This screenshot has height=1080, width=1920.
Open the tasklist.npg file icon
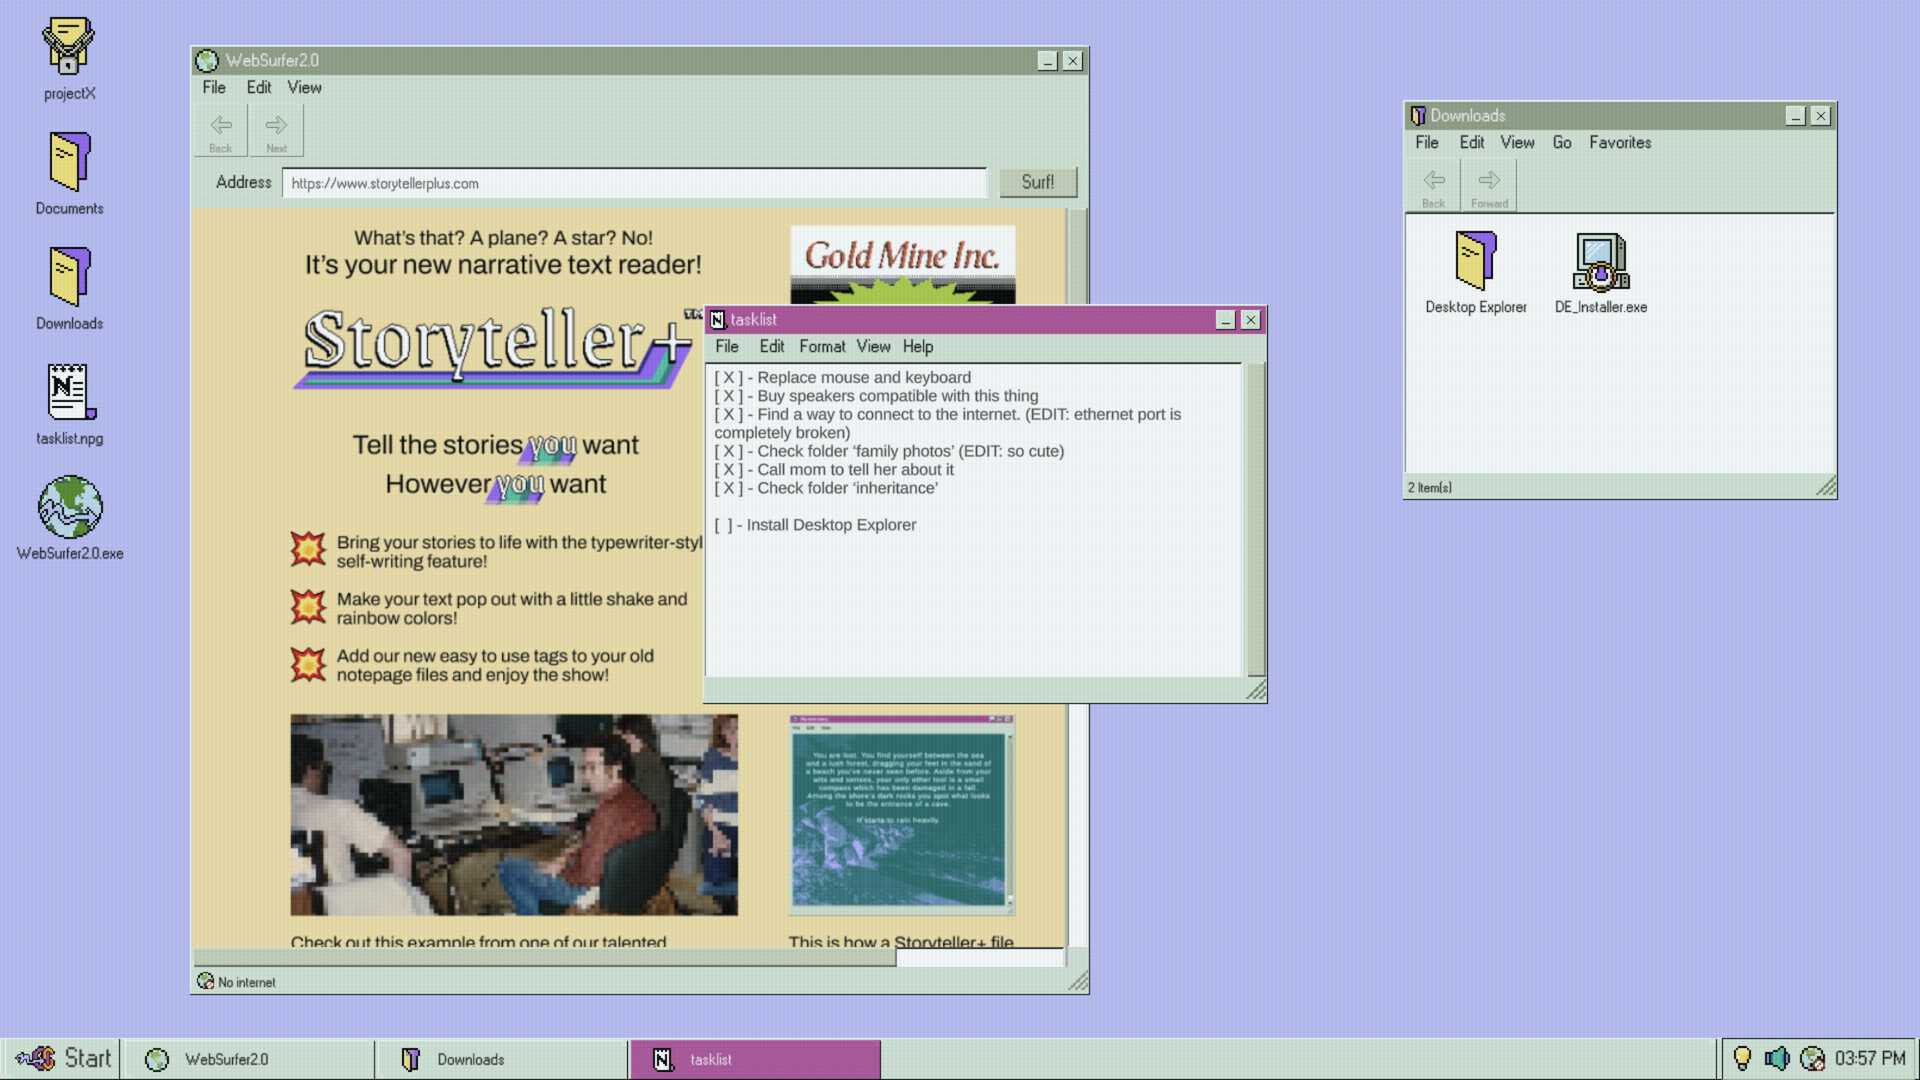pyautogui.click(x=69, y=392)
